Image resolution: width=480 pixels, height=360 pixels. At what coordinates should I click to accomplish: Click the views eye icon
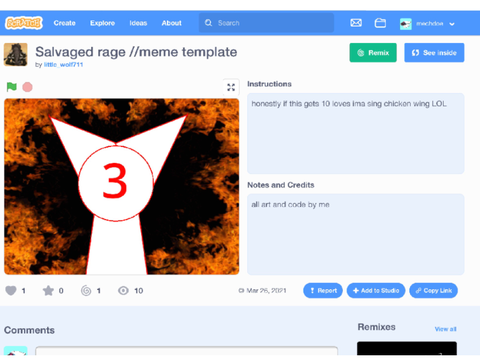coord(123,291)
